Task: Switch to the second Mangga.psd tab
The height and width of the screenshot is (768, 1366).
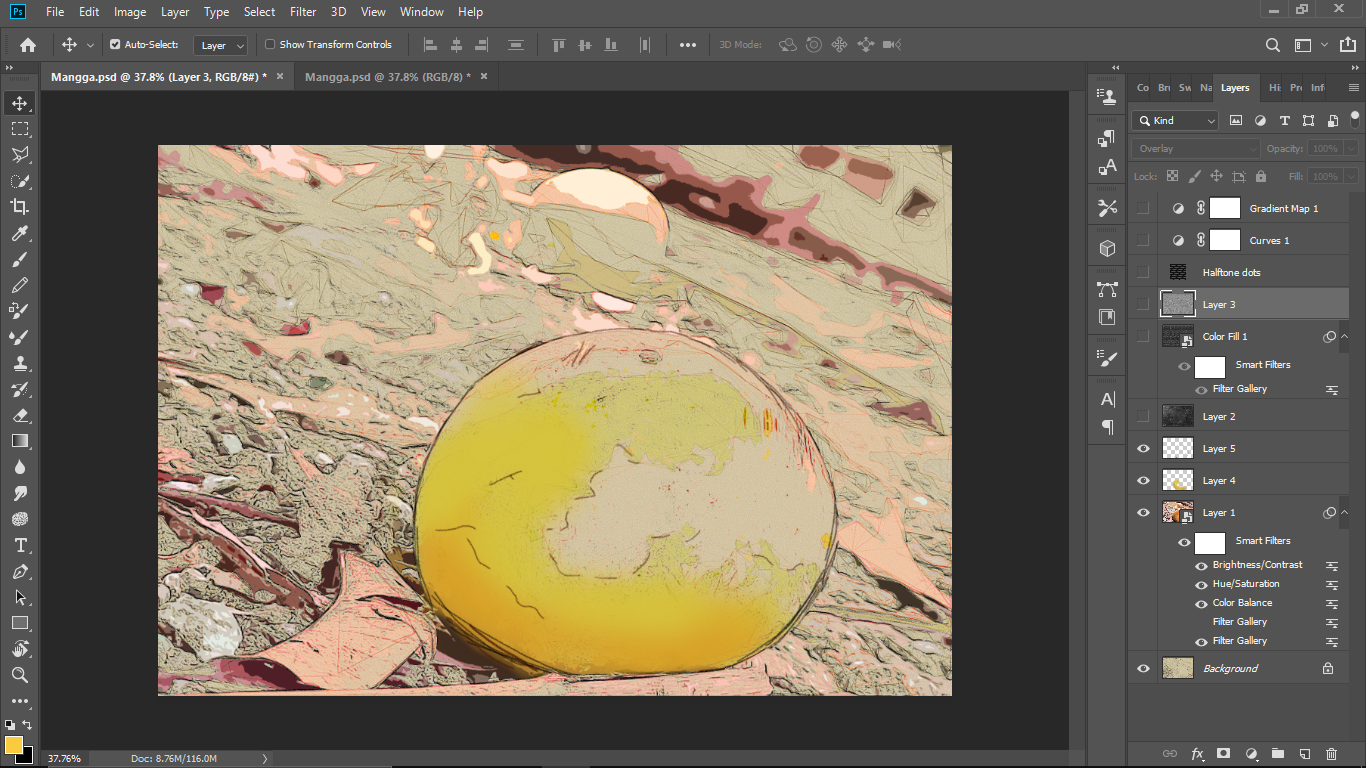Action: click(386, 77)
